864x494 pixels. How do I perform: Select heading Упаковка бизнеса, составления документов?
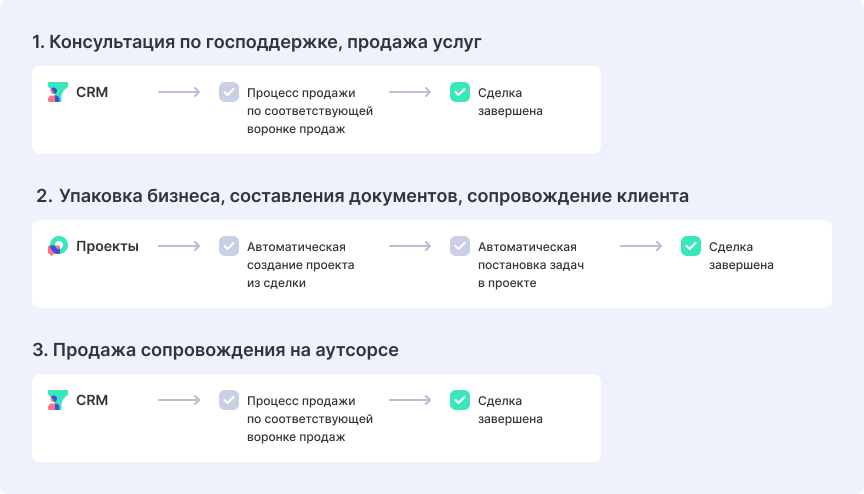coord(362,196)
